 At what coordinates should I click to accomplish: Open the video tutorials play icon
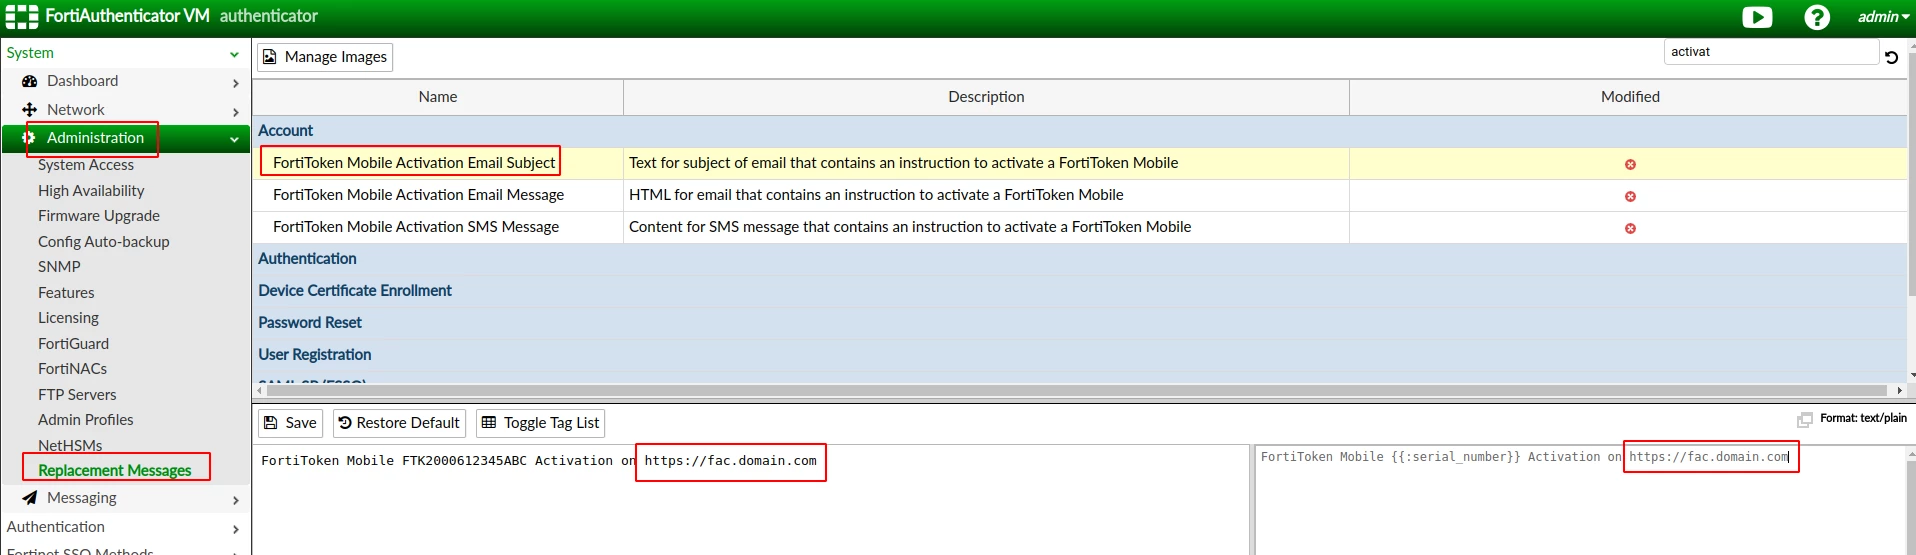coord(1757,17)
